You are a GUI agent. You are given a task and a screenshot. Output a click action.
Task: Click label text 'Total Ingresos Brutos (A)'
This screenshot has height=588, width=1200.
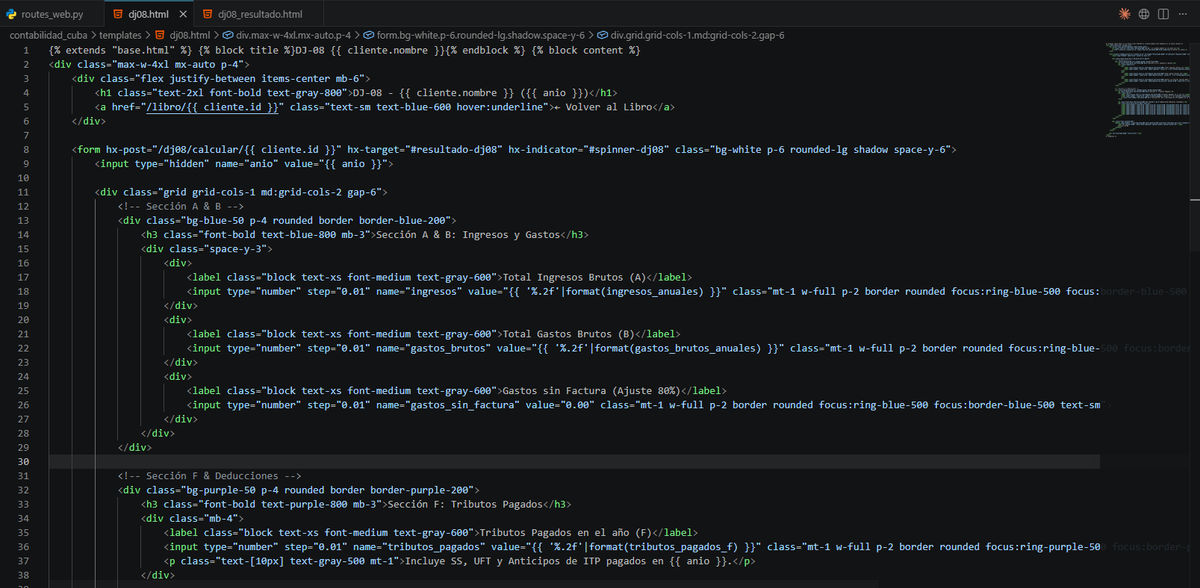(x=574, y=277)
